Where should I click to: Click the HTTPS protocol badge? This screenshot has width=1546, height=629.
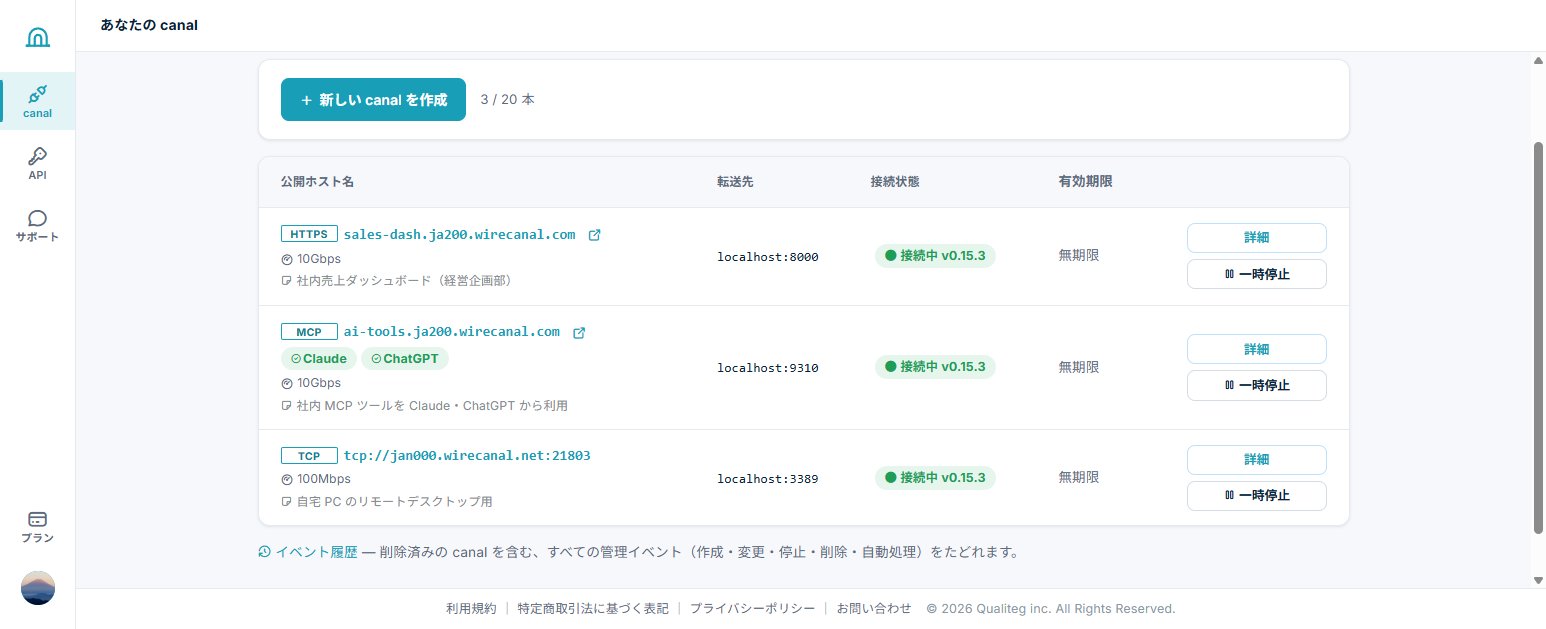(x=310, y=234)
